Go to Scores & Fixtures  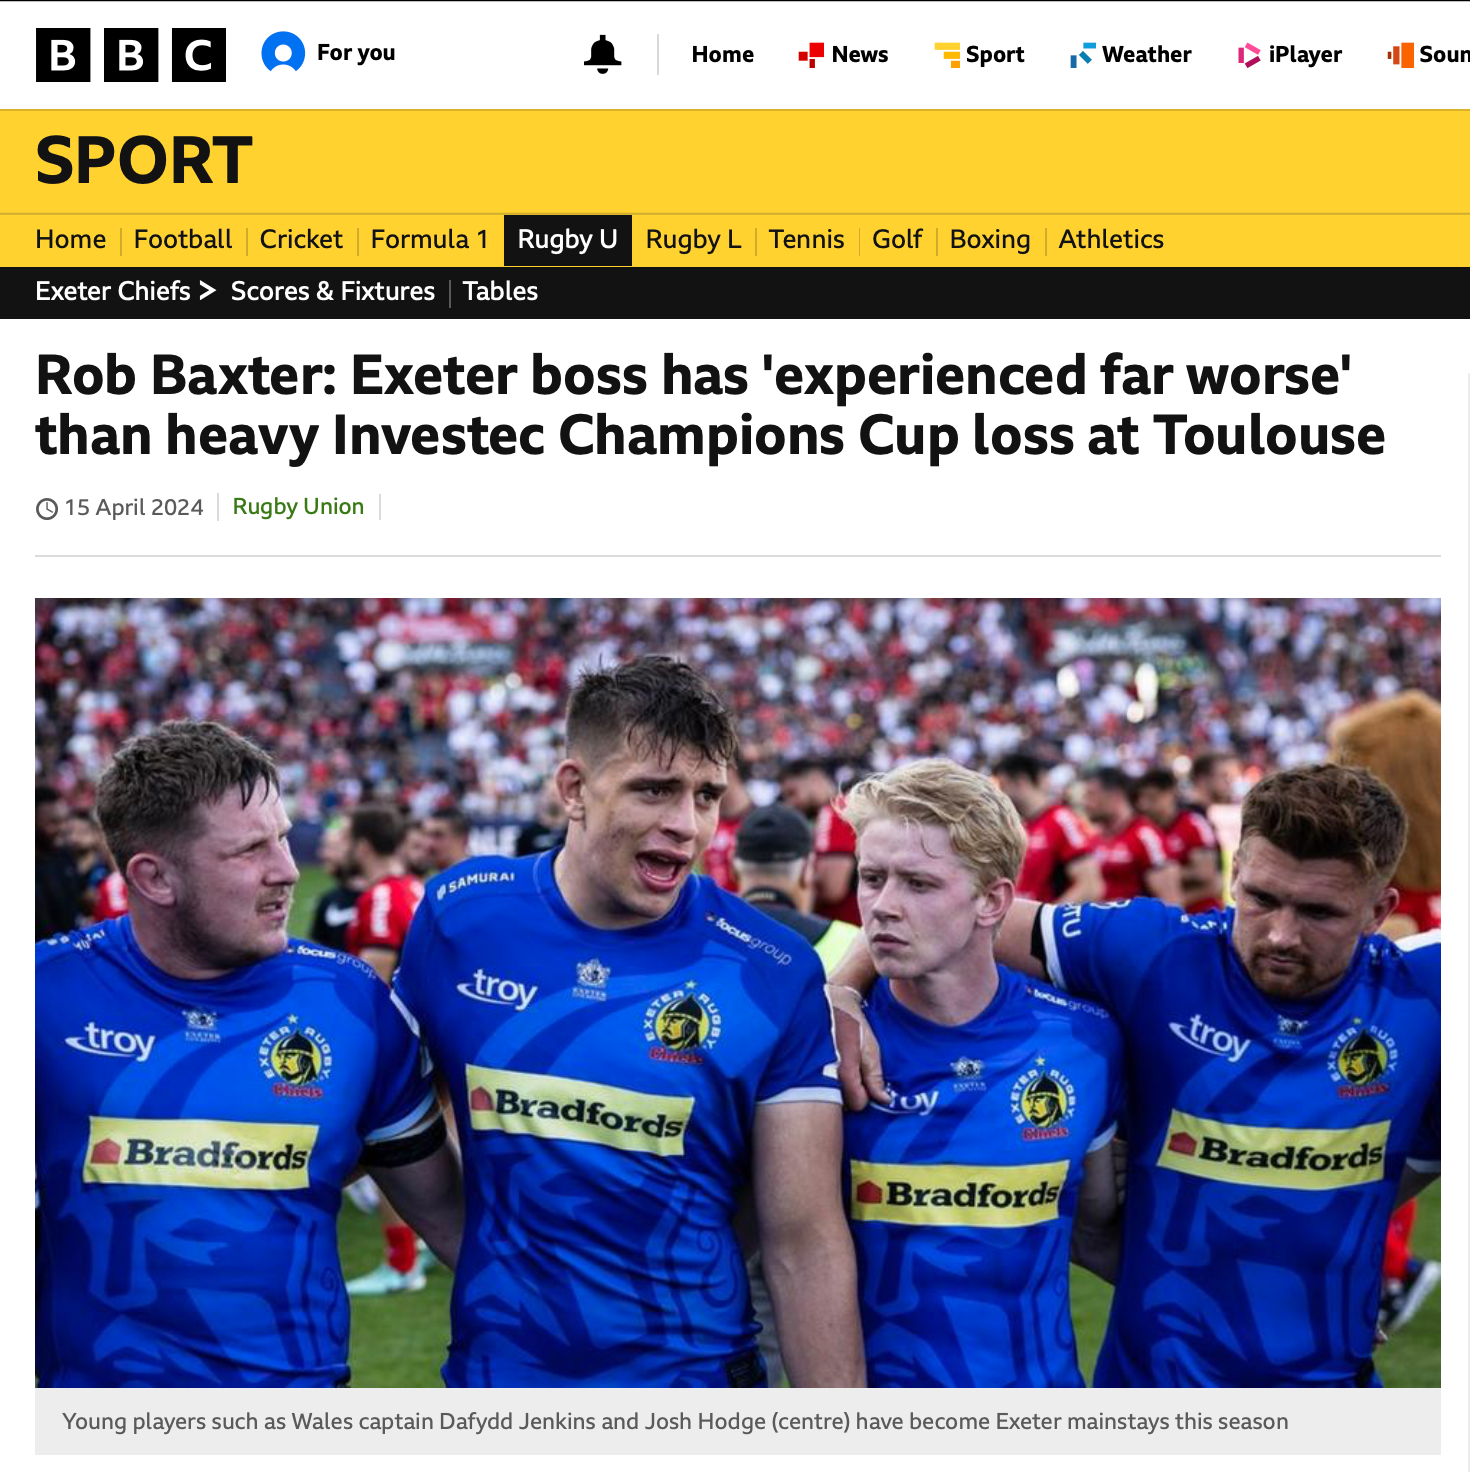click(x=333, y=291)
